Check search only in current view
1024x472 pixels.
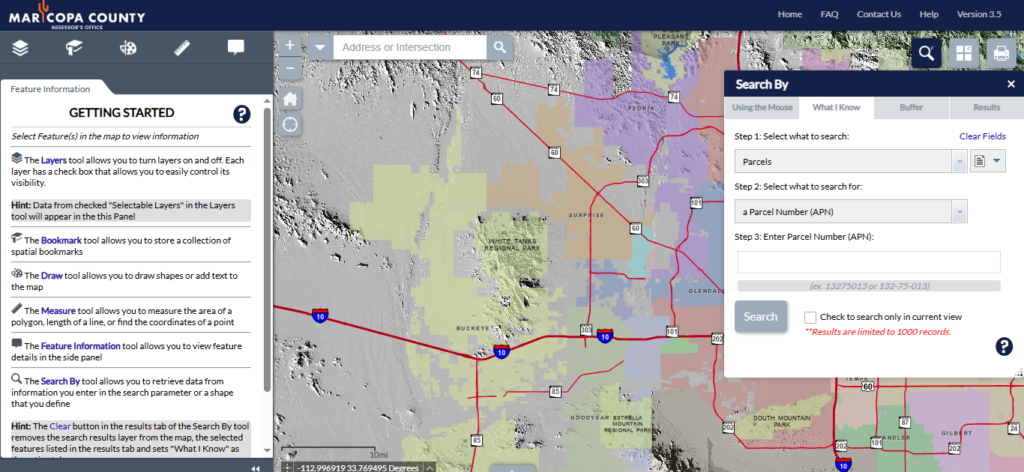point(810,317)
